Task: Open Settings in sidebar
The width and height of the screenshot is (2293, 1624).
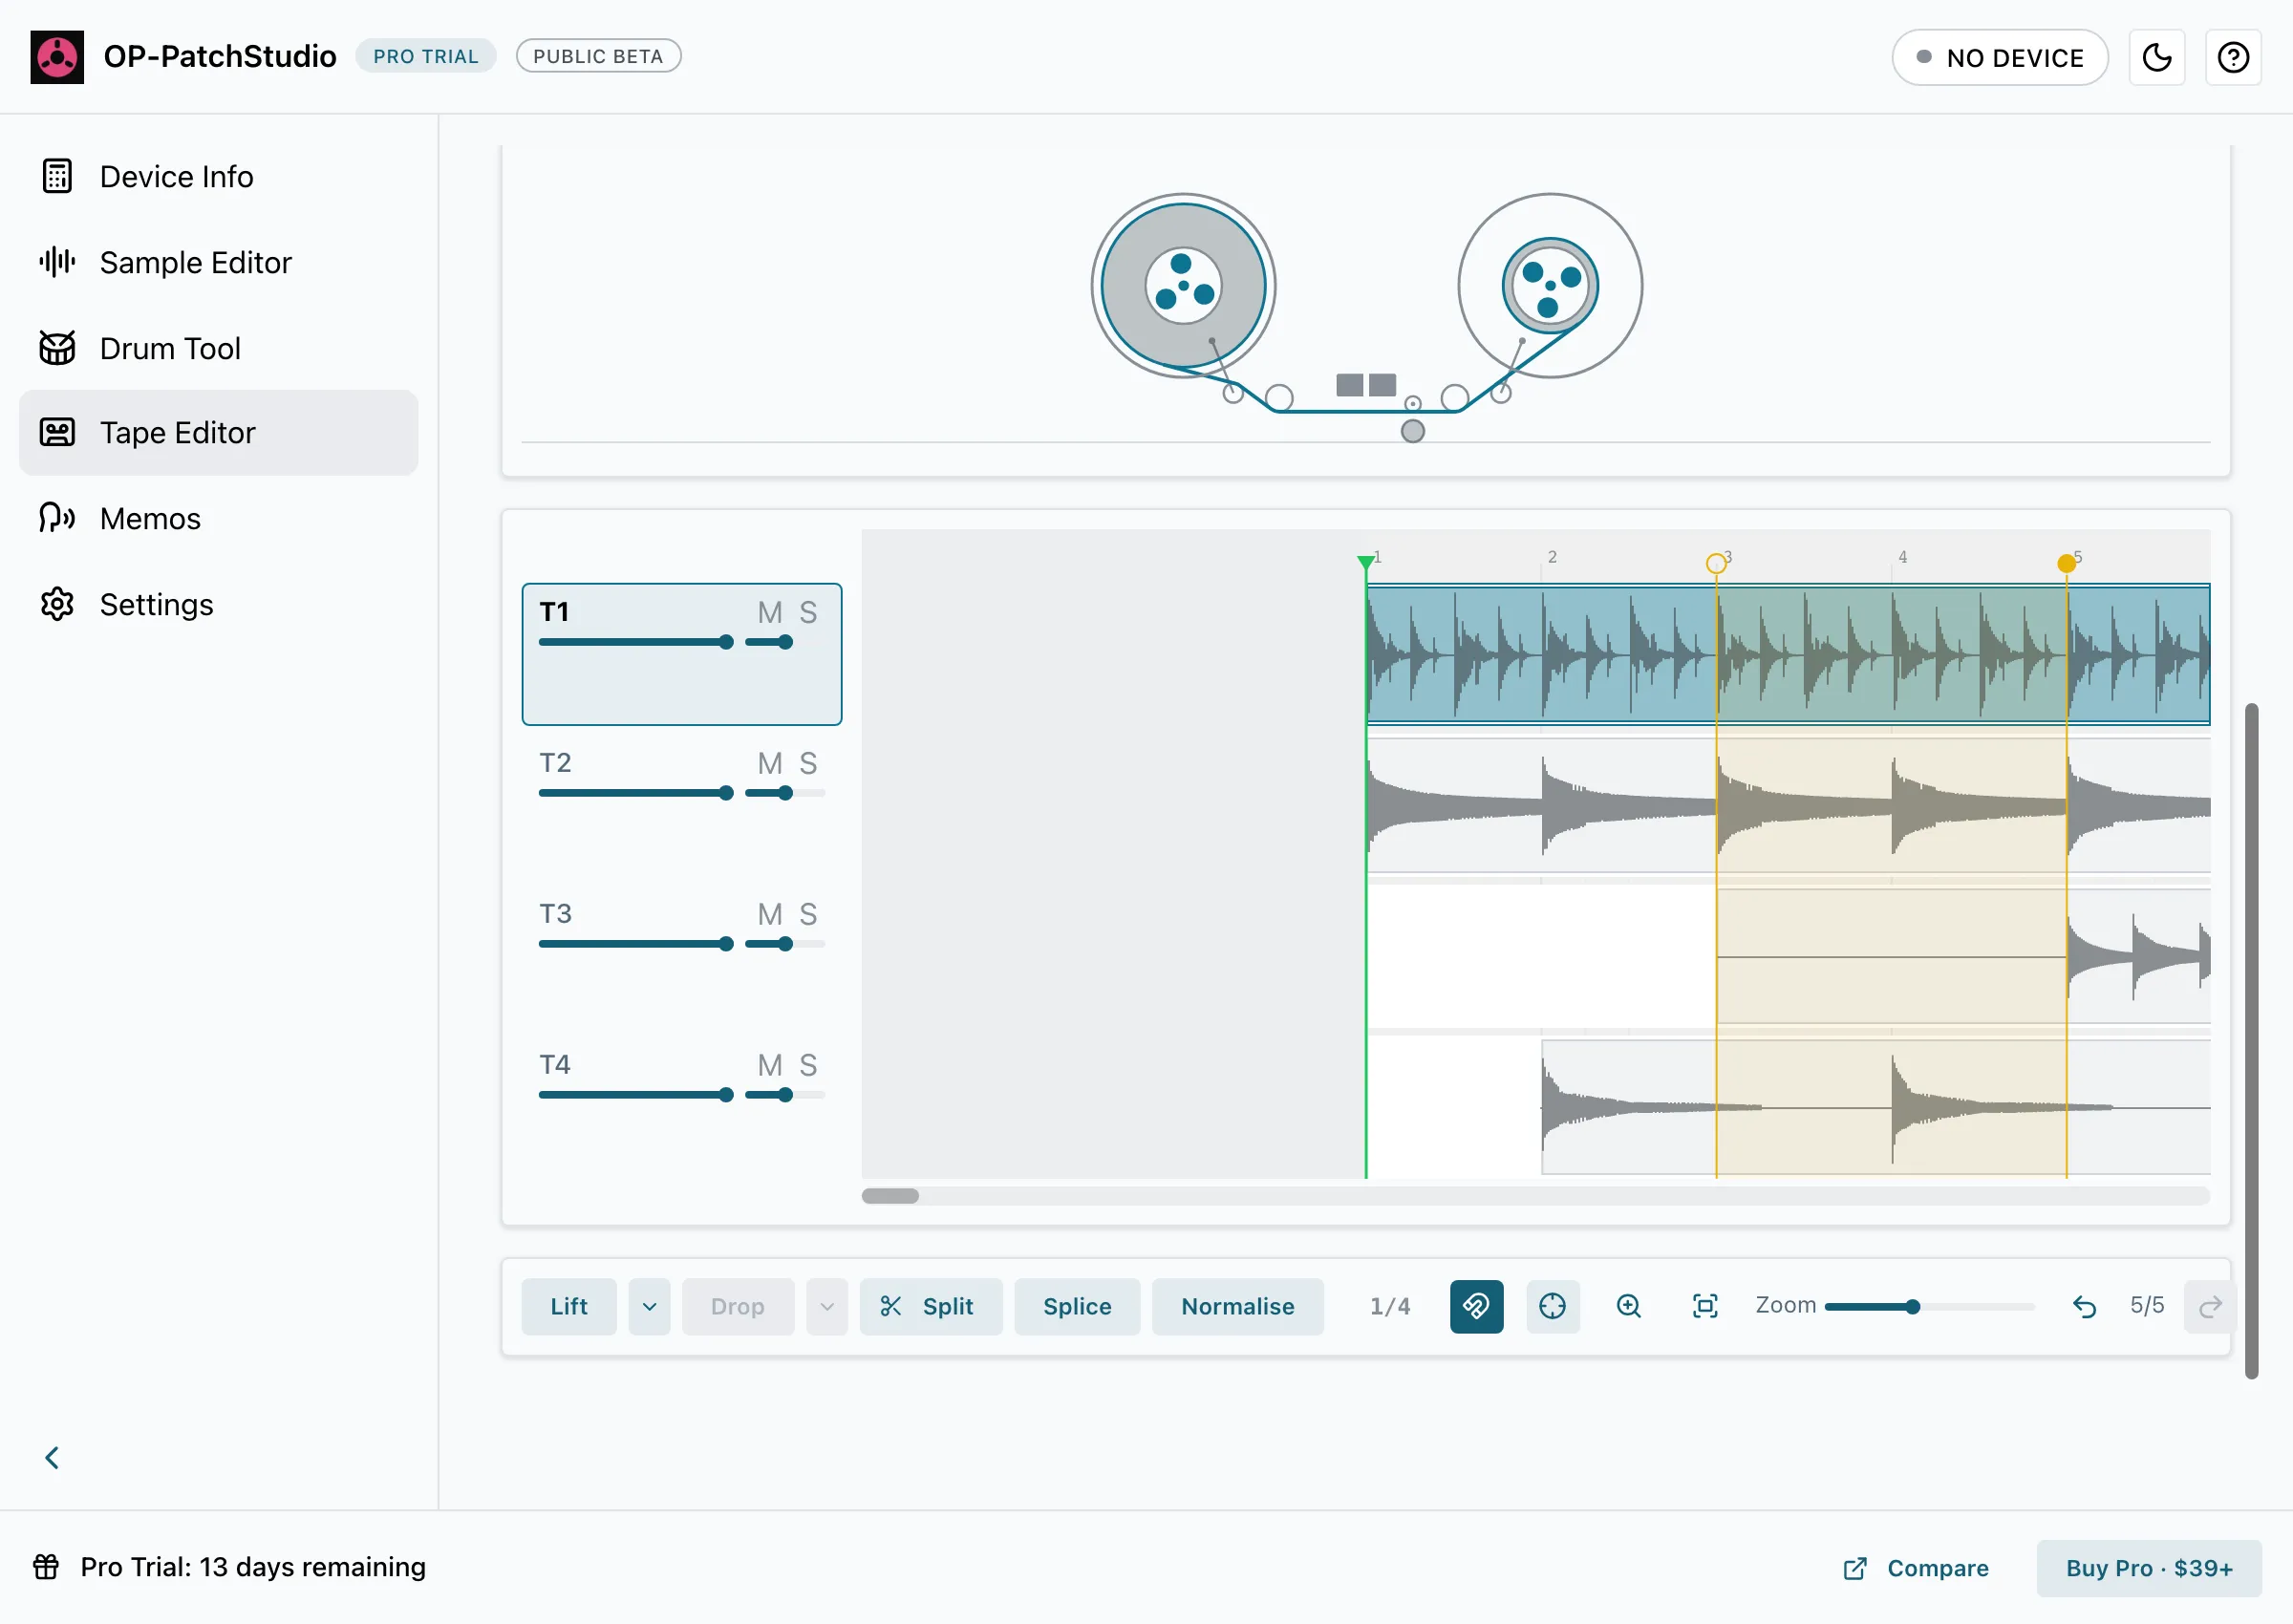Action: 218,604
